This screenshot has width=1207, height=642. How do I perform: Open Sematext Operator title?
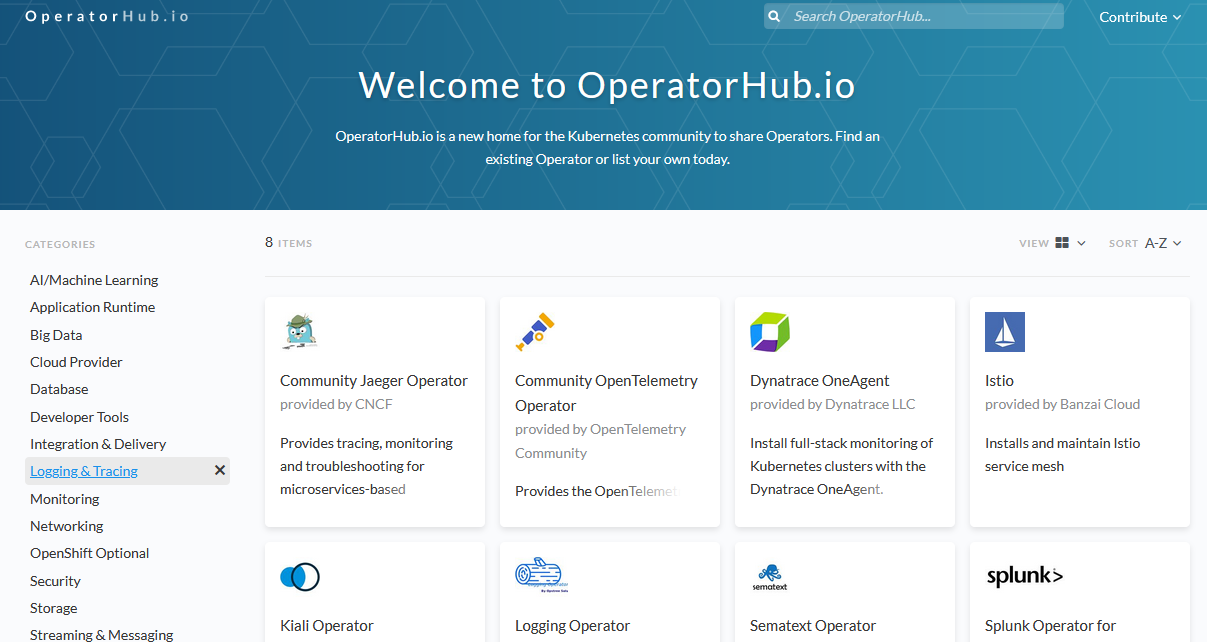coord(813,626)
